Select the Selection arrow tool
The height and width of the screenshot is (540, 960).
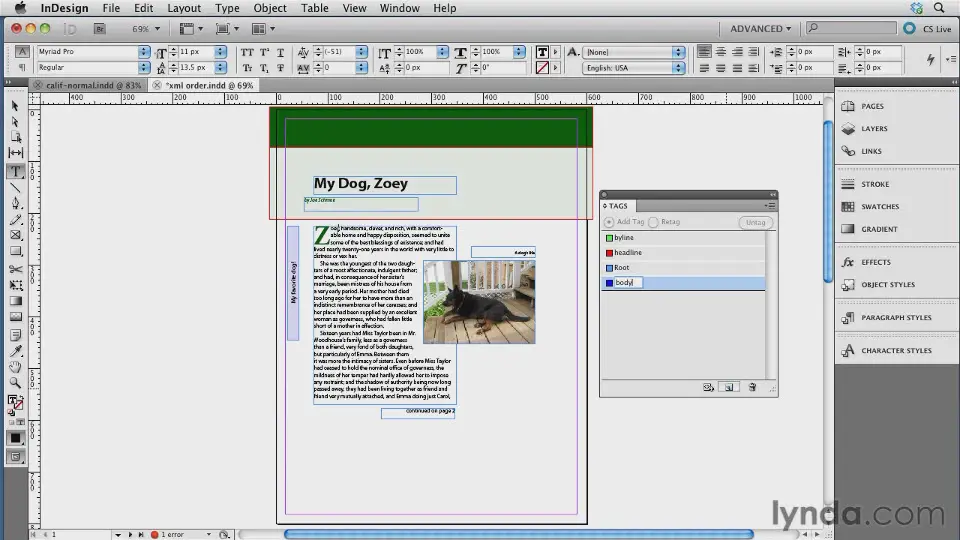15,106
